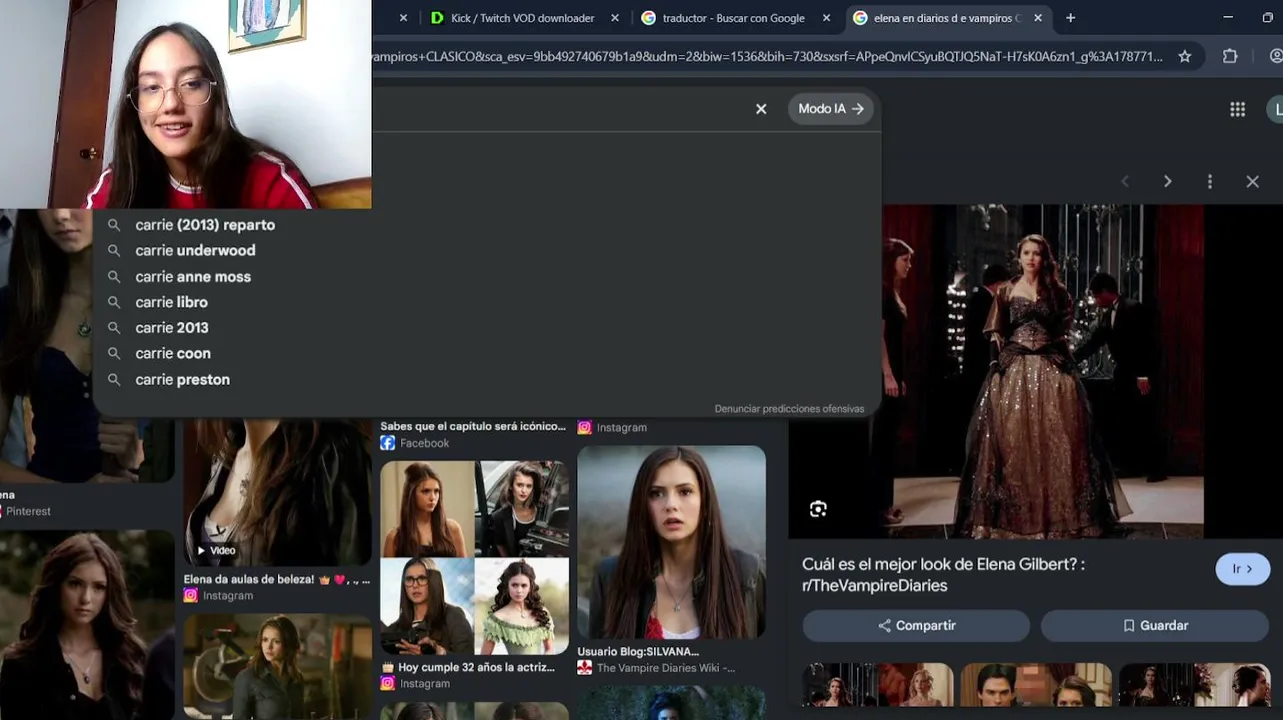This screenshot has height=720, width=1283.
Task: Go to the previous image in preview panel
Action: pyautogui.click(x=1125, y=181)
